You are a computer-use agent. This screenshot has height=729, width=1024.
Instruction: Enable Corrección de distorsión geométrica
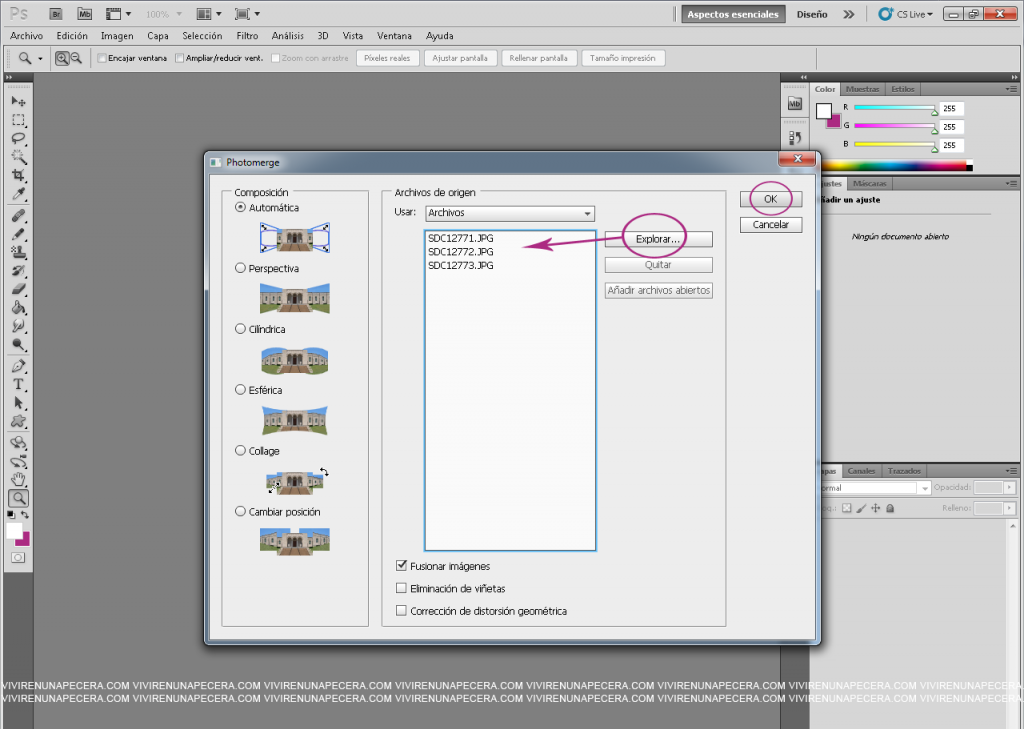coord(402,611)
